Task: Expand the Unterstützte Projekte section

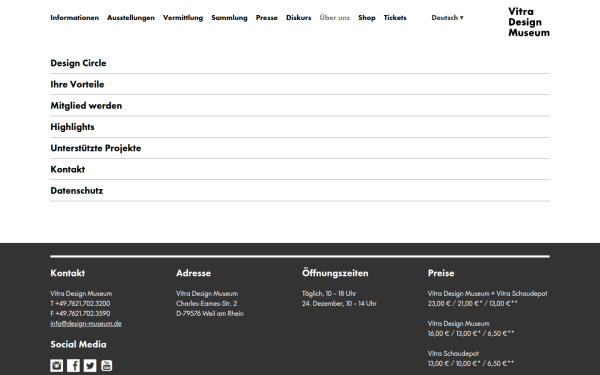Action: [300, 148]
